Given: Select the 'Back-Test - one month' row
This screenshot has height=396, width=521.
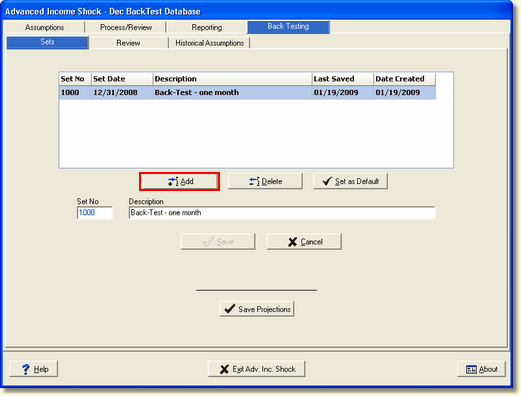Looking at the screenshot, I should pyautogui.click(x=247, y=93).
